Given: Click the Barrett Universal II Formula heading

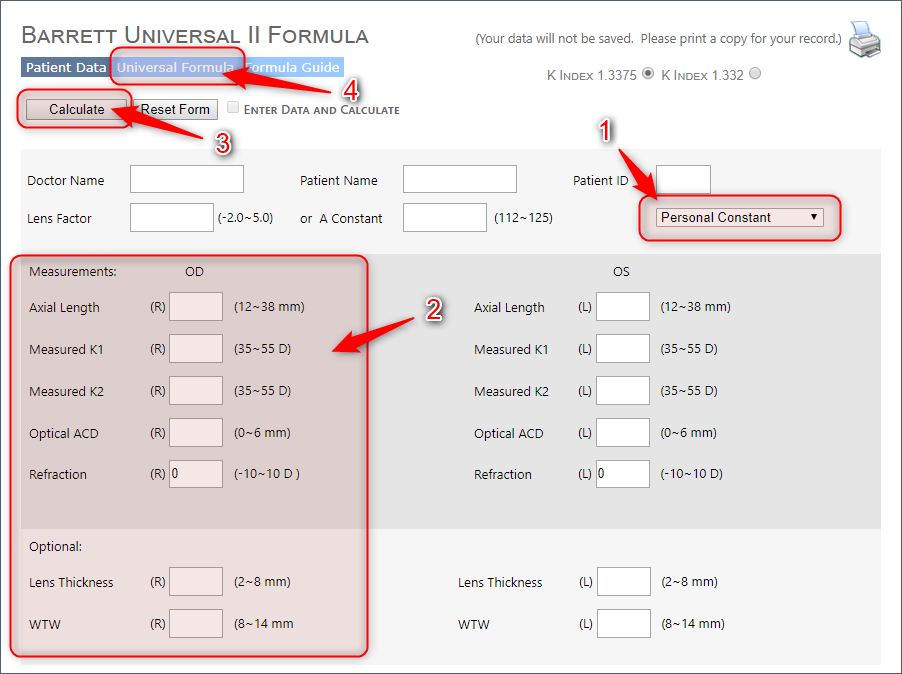Looking at the screenshot, I should tap(195, 36).
